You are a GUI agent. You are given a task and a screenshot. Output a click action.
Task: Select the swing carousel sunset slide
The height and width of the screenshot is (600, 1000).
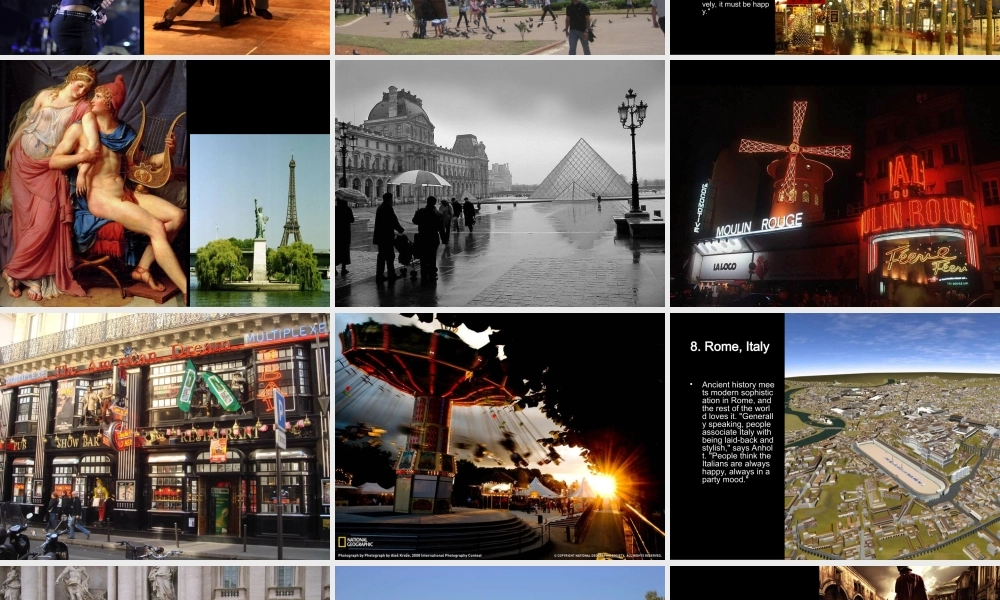click(x=499, y=436)
